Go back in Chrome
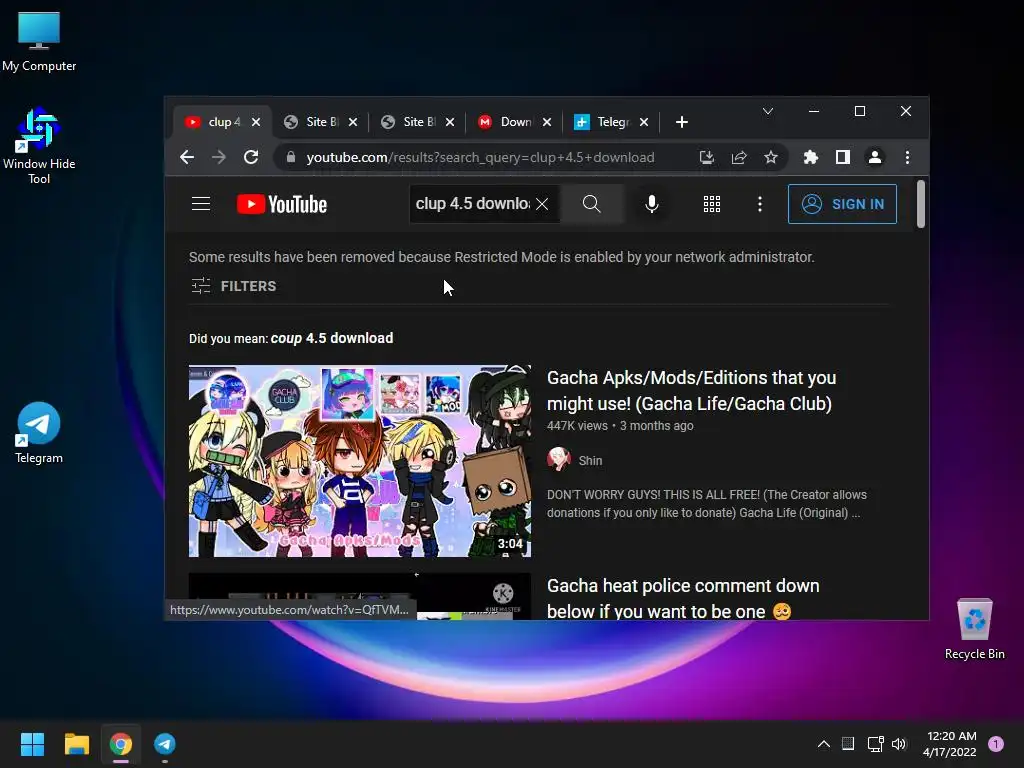Screen dimensions: 1024x768 click(x=187, y=157)
